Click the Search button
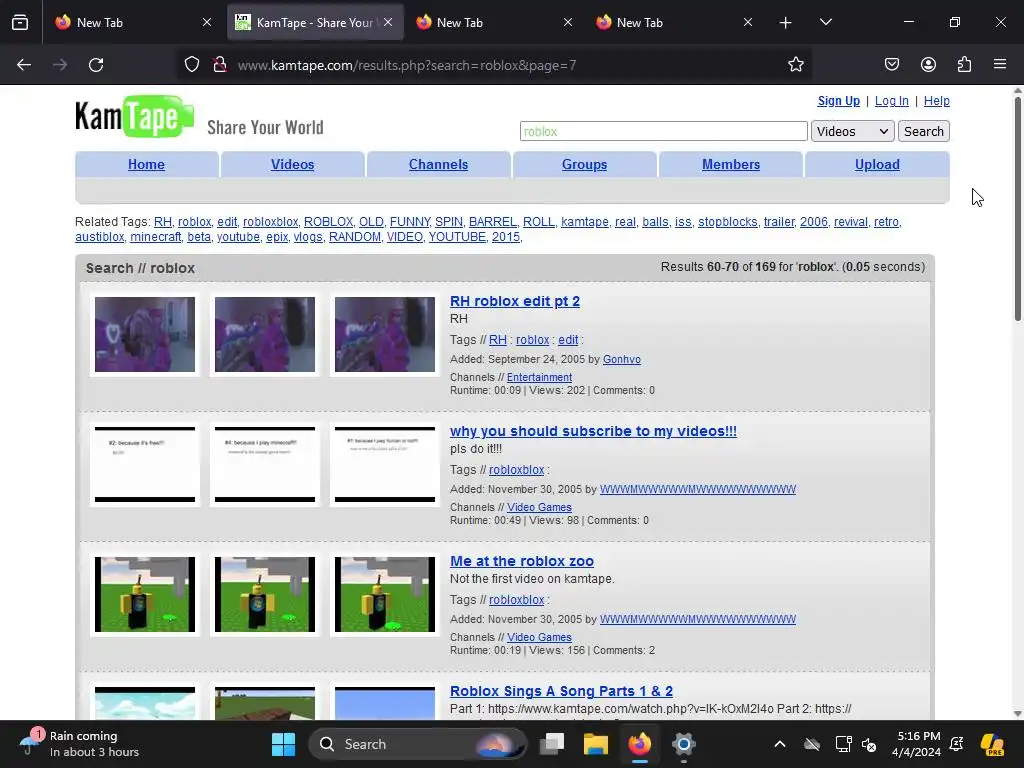Screen dimensions: 1024x768 pos(923,131)
